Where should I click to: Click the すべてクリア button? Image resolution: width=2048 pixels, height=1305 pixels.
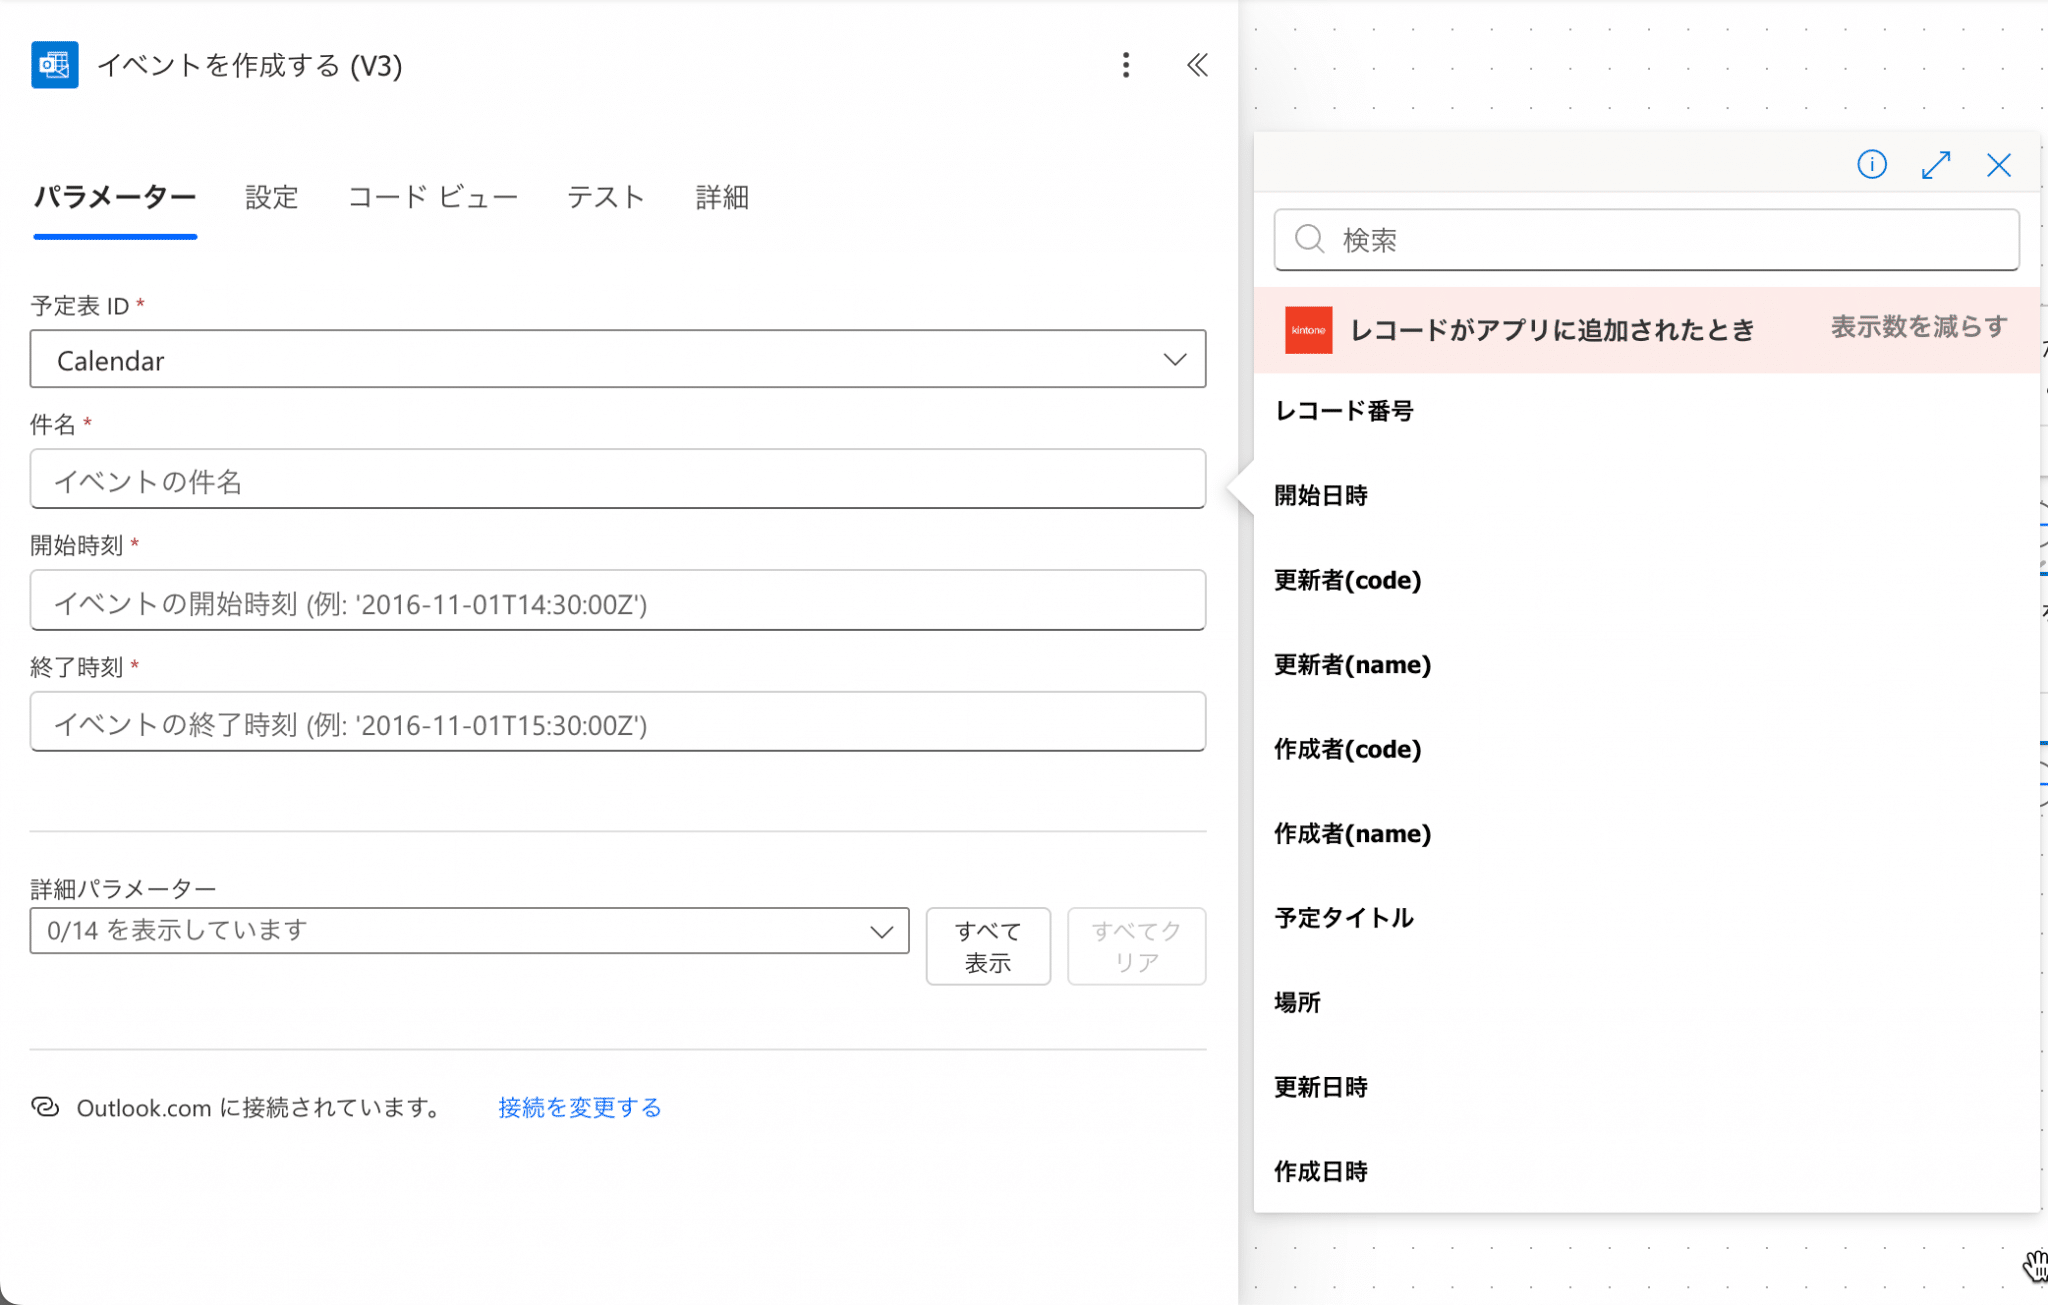[x=1136, y=946]
